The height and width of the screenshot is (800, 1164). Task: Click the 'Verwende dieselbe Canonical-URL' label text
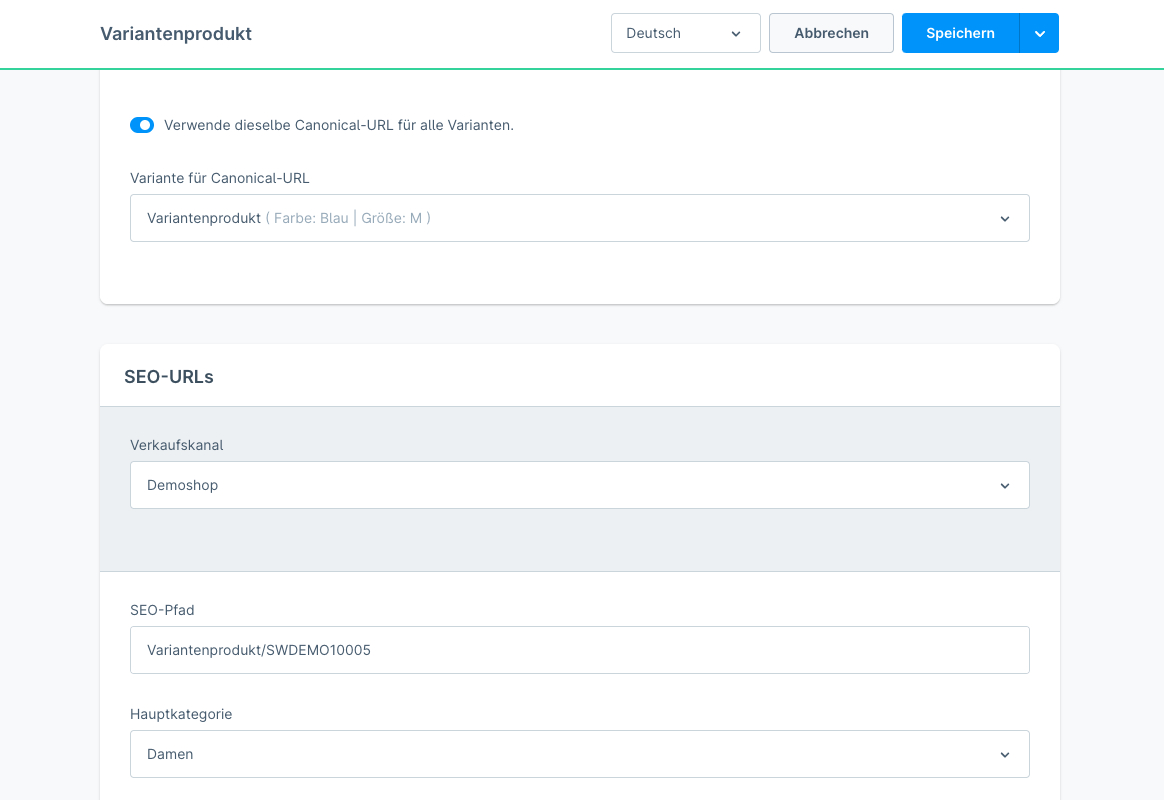338,125
